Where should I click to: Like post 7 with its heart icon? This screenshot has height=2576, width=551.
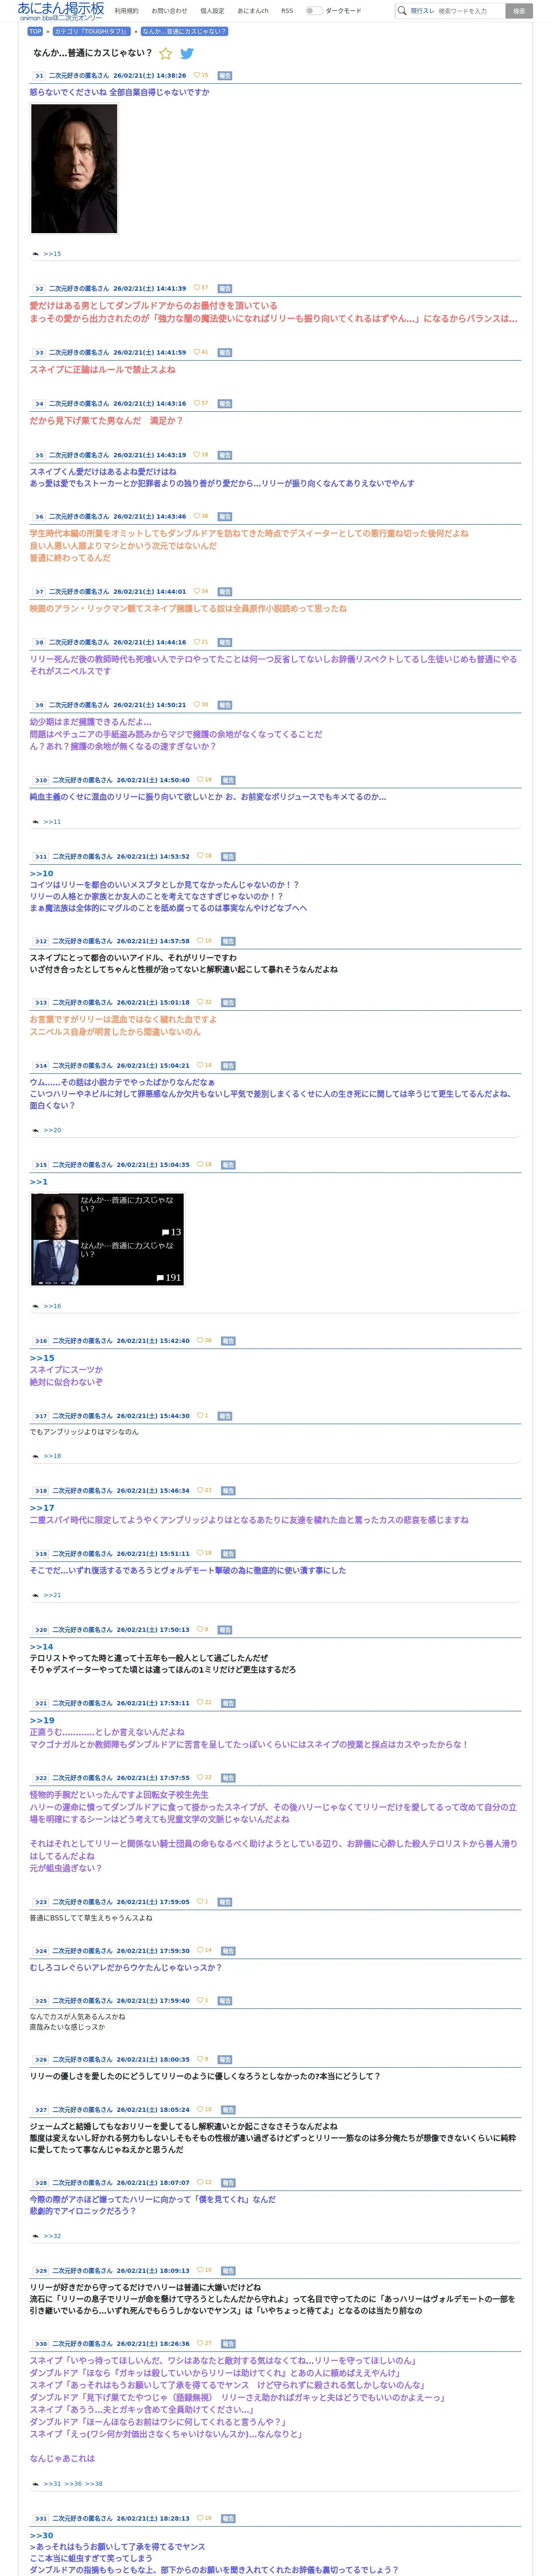pos(196,591)
